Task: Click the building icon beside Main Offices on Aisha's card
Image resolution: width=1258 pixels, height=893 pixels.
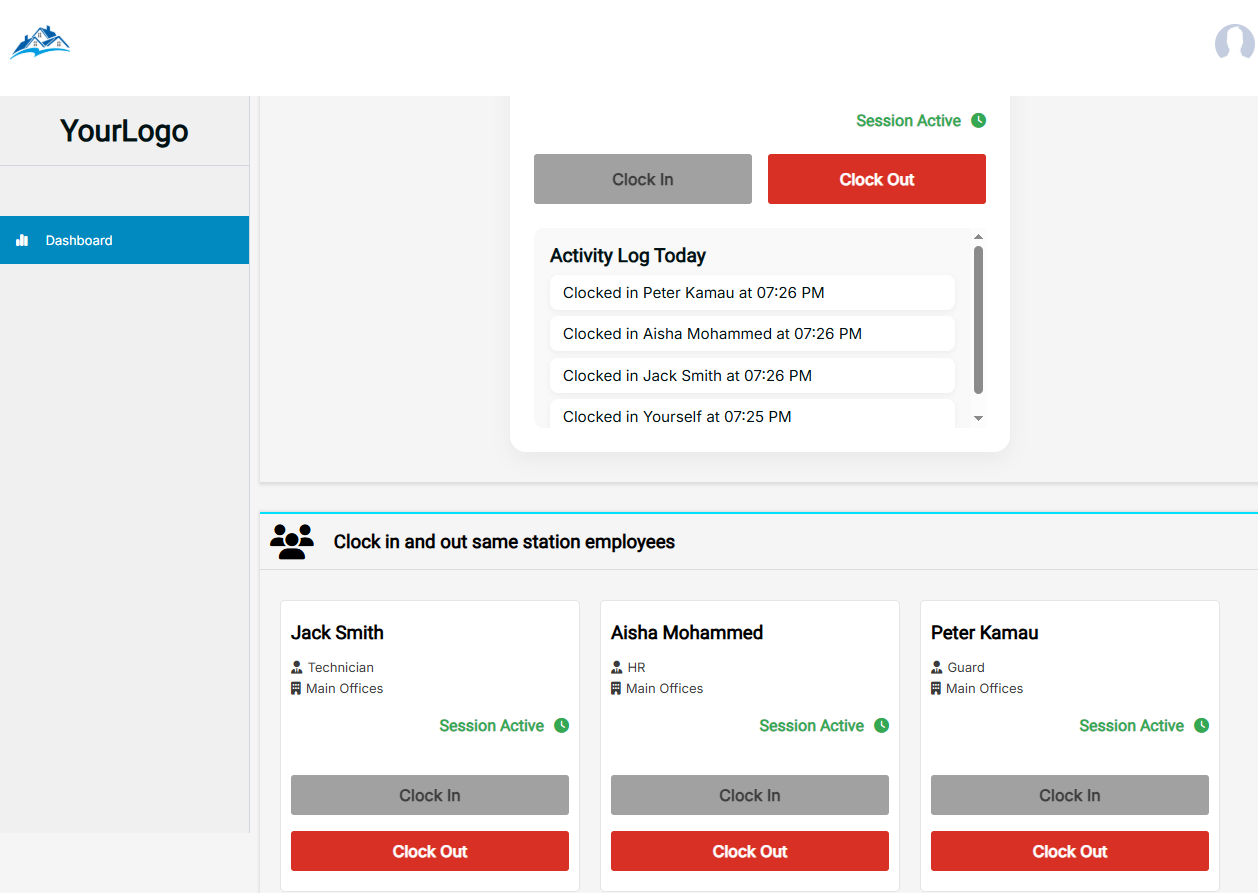Action: (617, 688)
